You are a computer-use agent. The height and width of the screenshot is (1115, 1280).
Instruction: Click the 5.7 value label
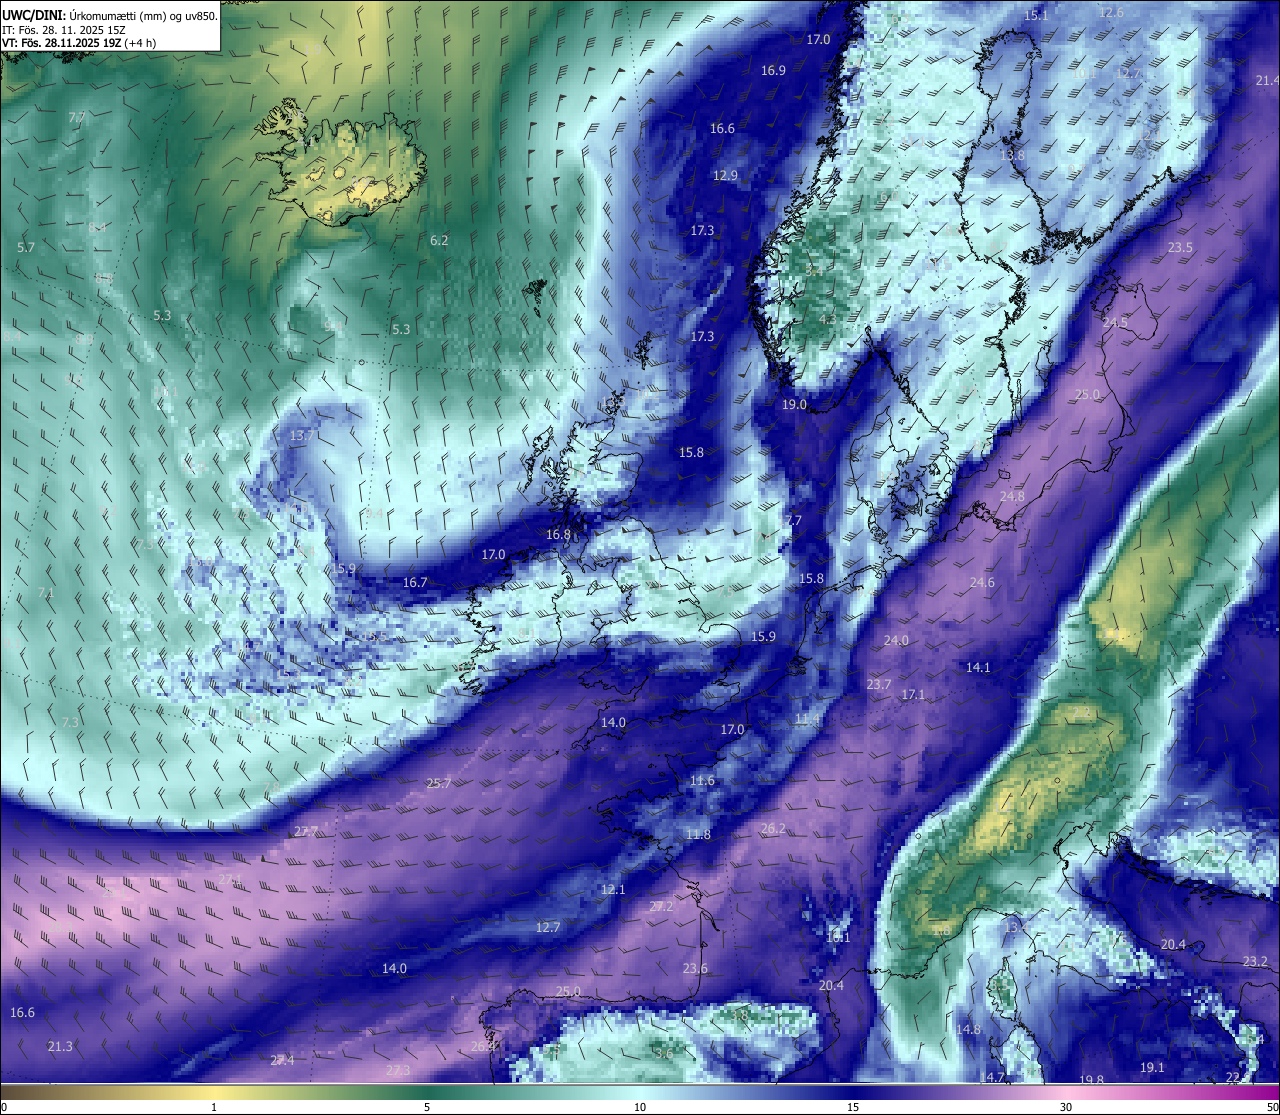[26, 246]
